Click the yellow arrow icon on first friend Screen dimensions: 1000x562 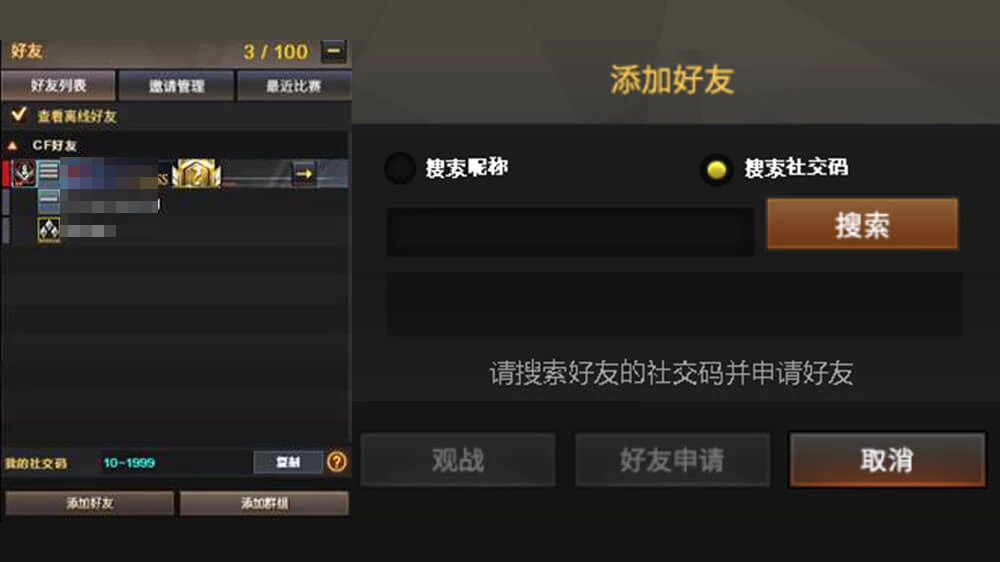(x=304, y=174)
